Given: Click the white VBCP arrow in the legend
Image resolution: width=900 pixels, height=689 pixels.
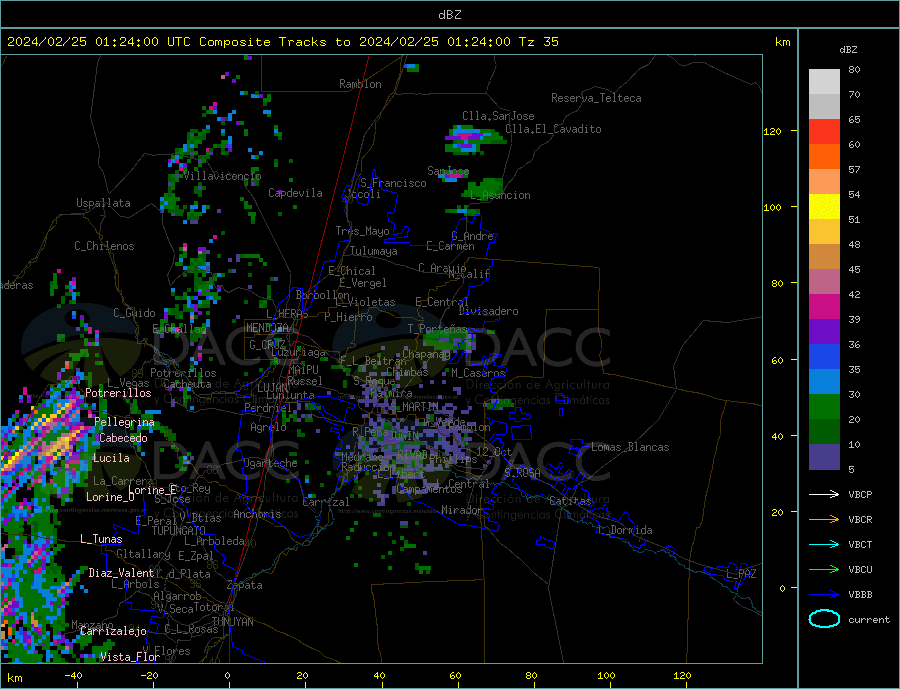Looking at the screenshot, I should click(x=824, y=494).
